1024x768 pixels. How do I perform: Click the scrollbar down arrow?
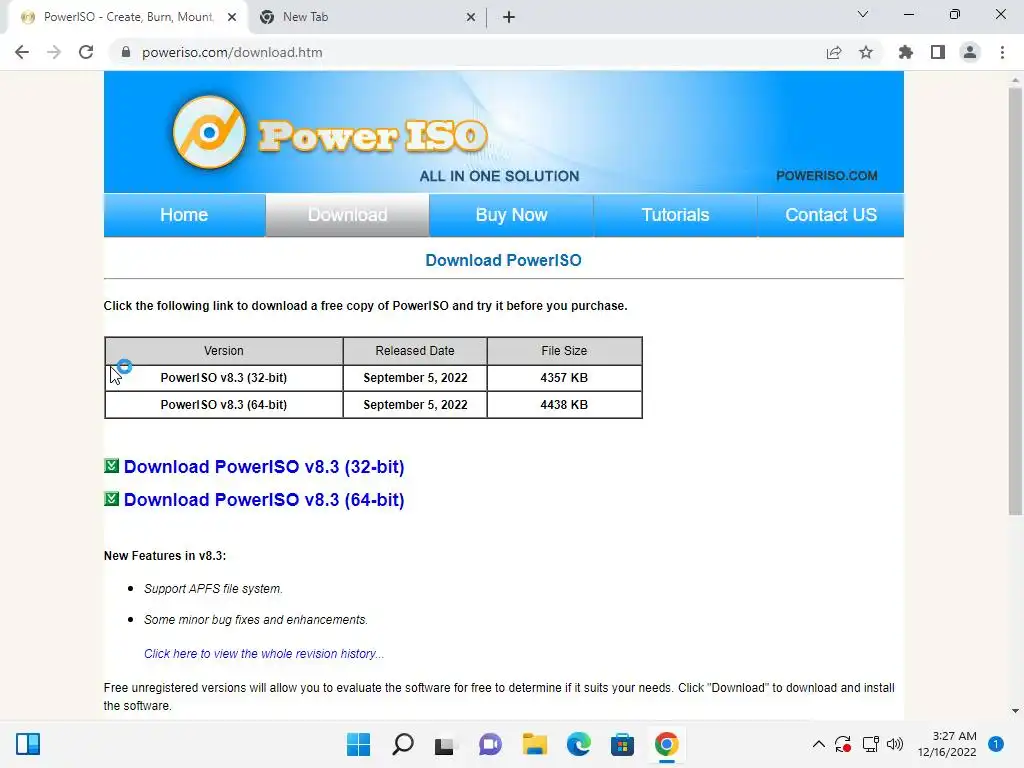click(x=1015, y=711)
